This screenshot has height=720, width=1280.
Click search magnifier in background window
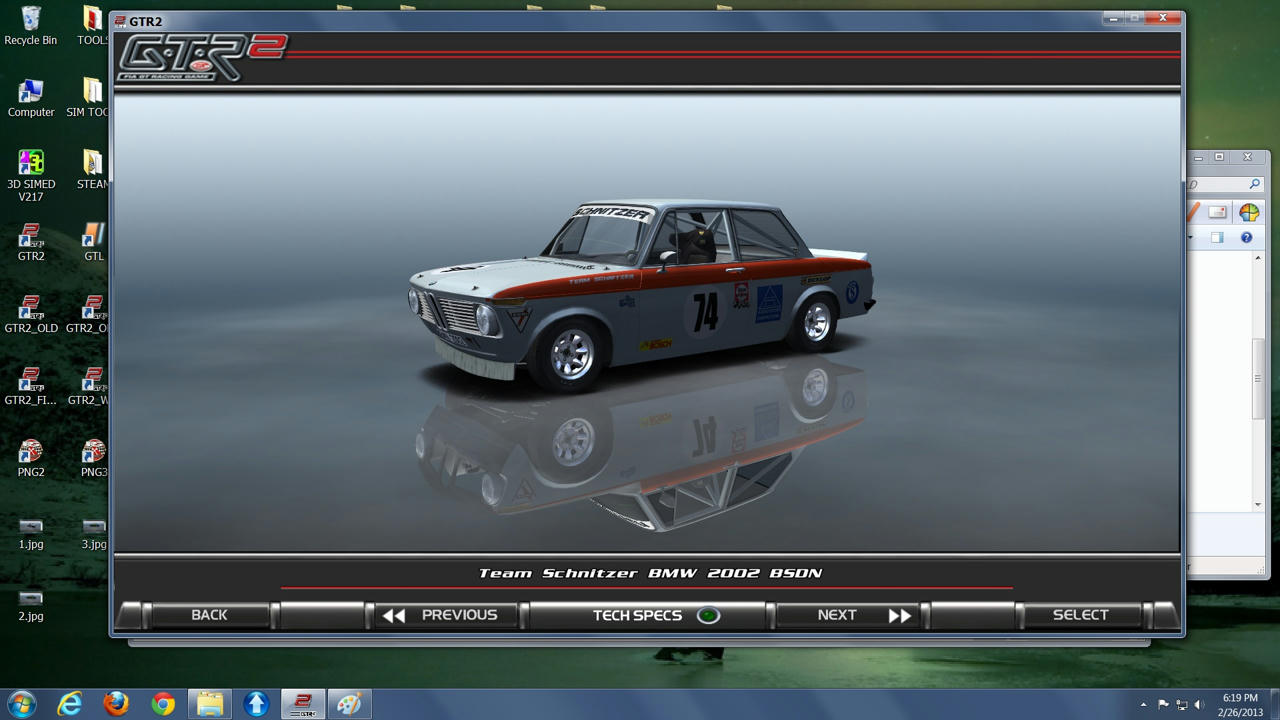pyautogui.click(x=1254, y=184)
